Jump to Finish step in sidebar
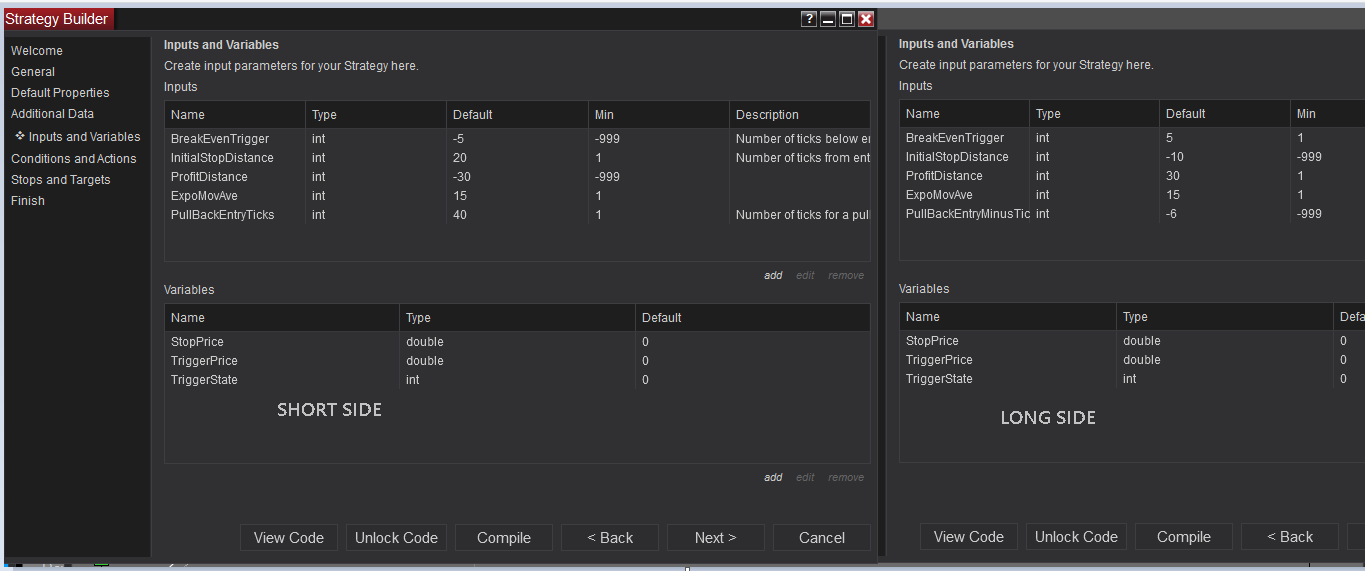This screenshot has height=571, width=1365. (28, 201)
